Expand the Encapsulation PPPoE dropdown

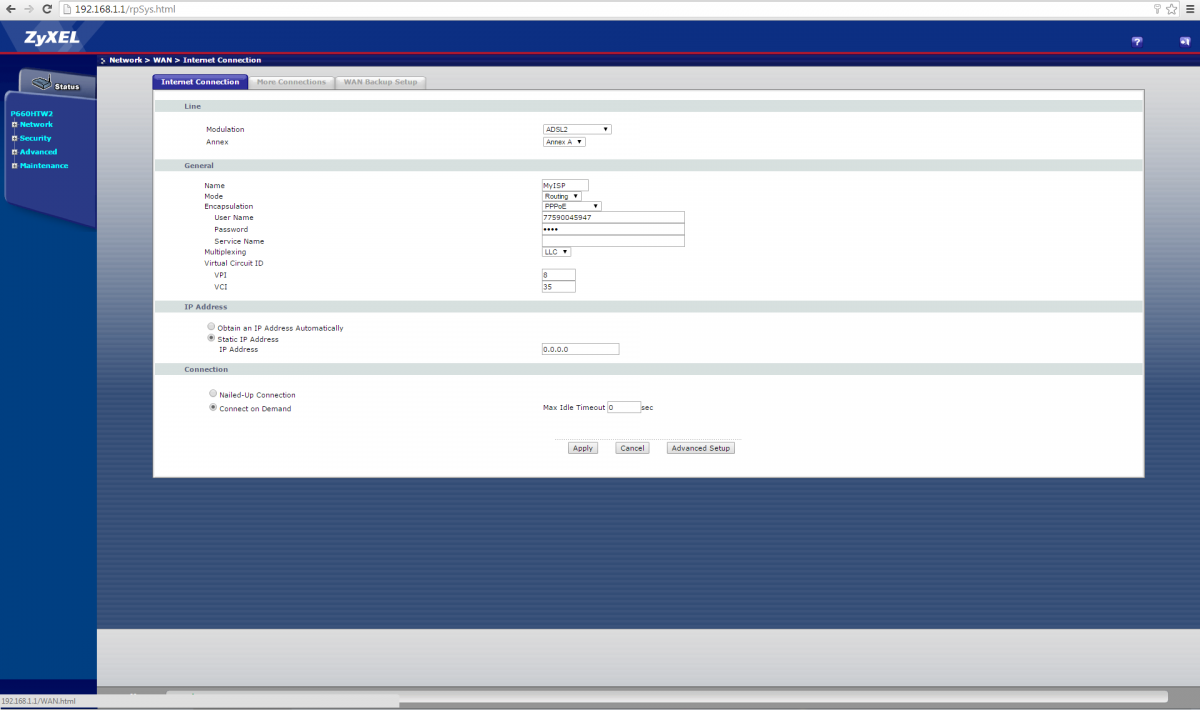coord(571,206)
